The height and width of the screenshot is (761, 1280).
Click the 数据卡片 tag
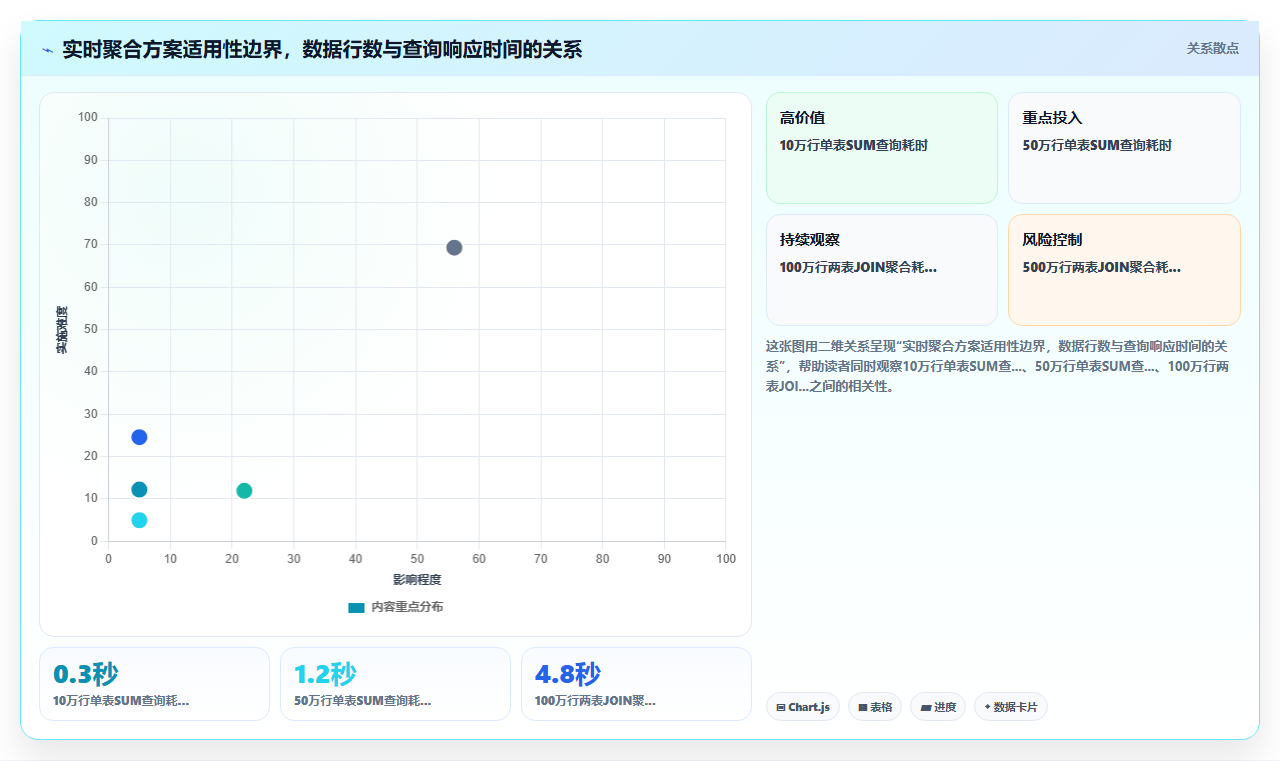(1011, 707)
